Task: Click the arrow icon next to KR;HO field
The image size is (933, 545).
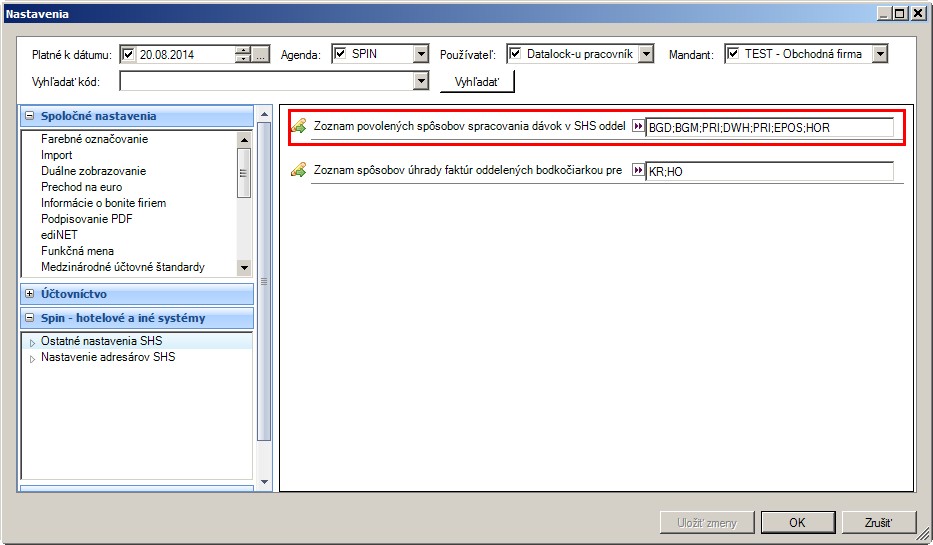Action: click(638, 170)
